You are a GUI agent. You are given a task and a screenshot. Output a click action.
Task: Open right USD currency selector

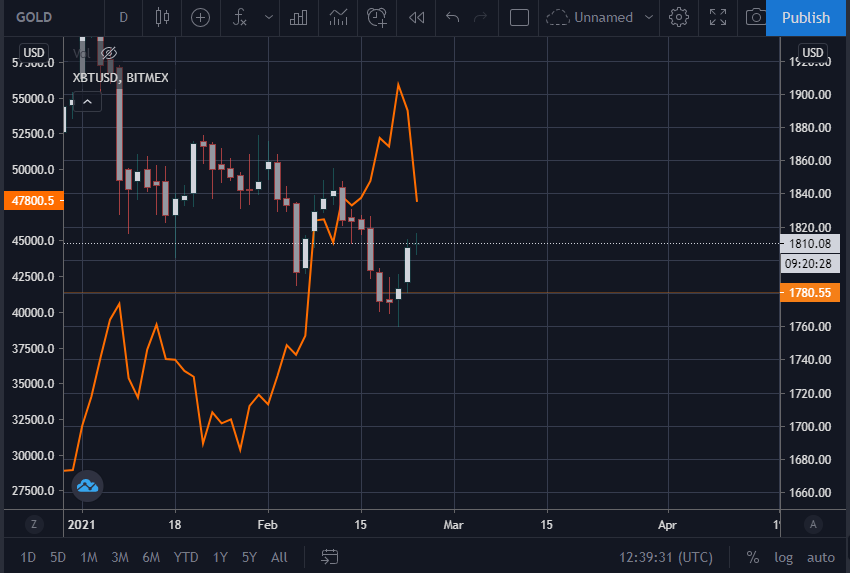(x=813, y=53)
